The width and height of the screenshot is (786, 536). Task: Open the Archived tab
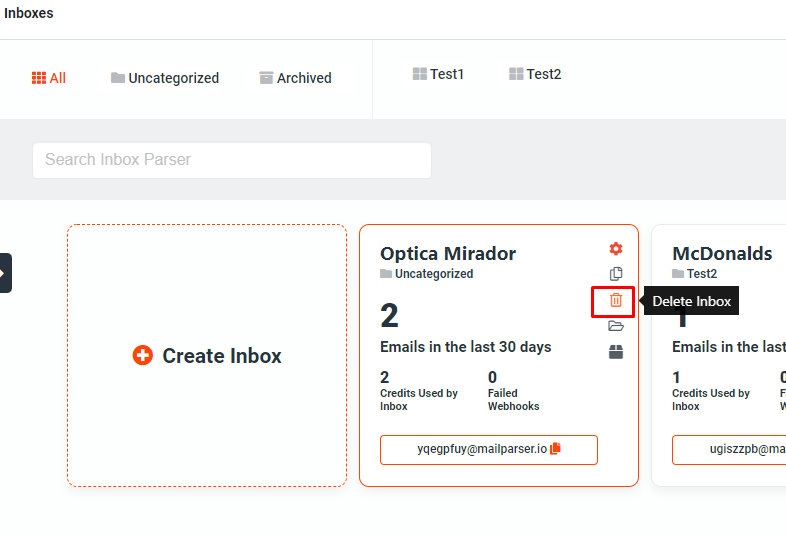(295, 78)
